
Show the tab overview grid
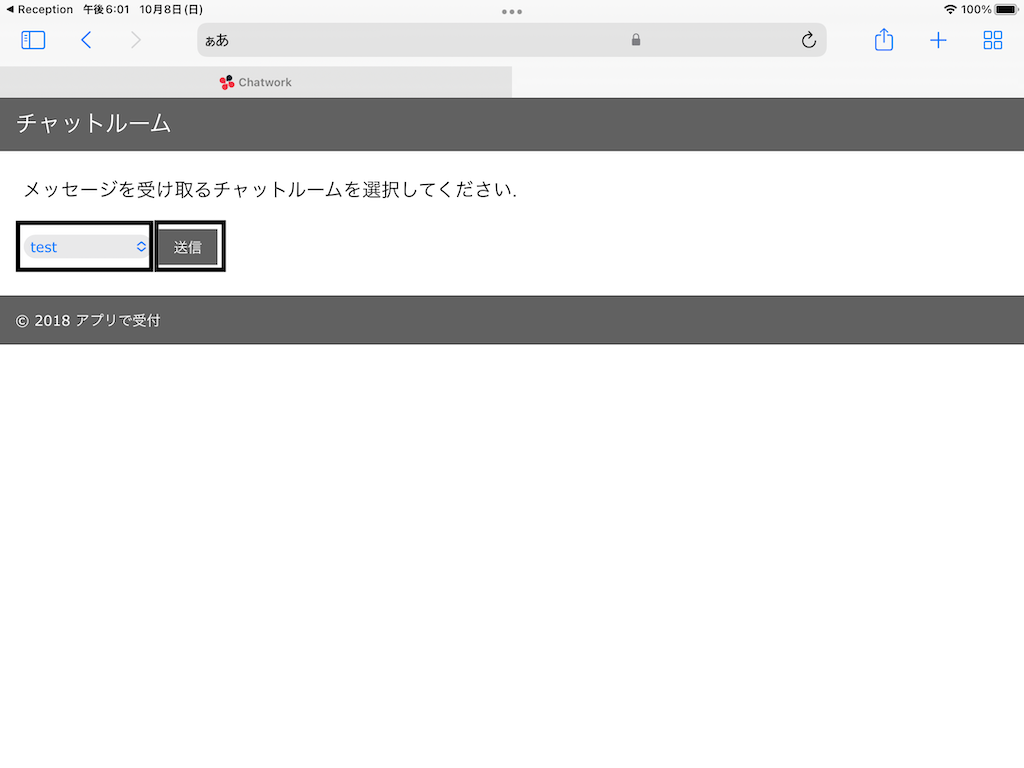tap(993, 40)
